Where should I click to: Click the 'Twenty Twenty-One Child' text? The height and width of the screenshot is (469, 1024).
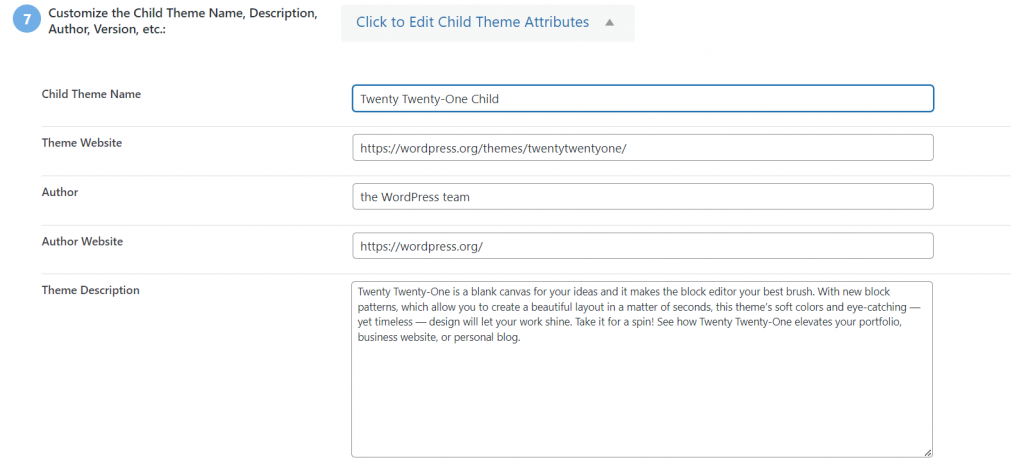[x=429, y=99]
